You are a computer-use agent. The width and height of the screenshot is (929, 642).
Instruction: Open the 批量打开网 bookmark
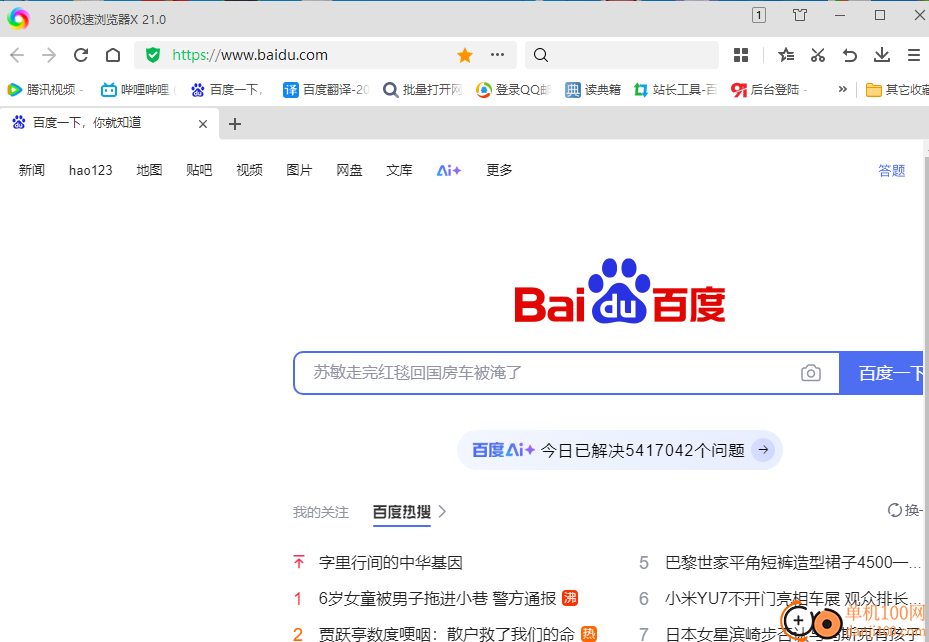point(422,89)
